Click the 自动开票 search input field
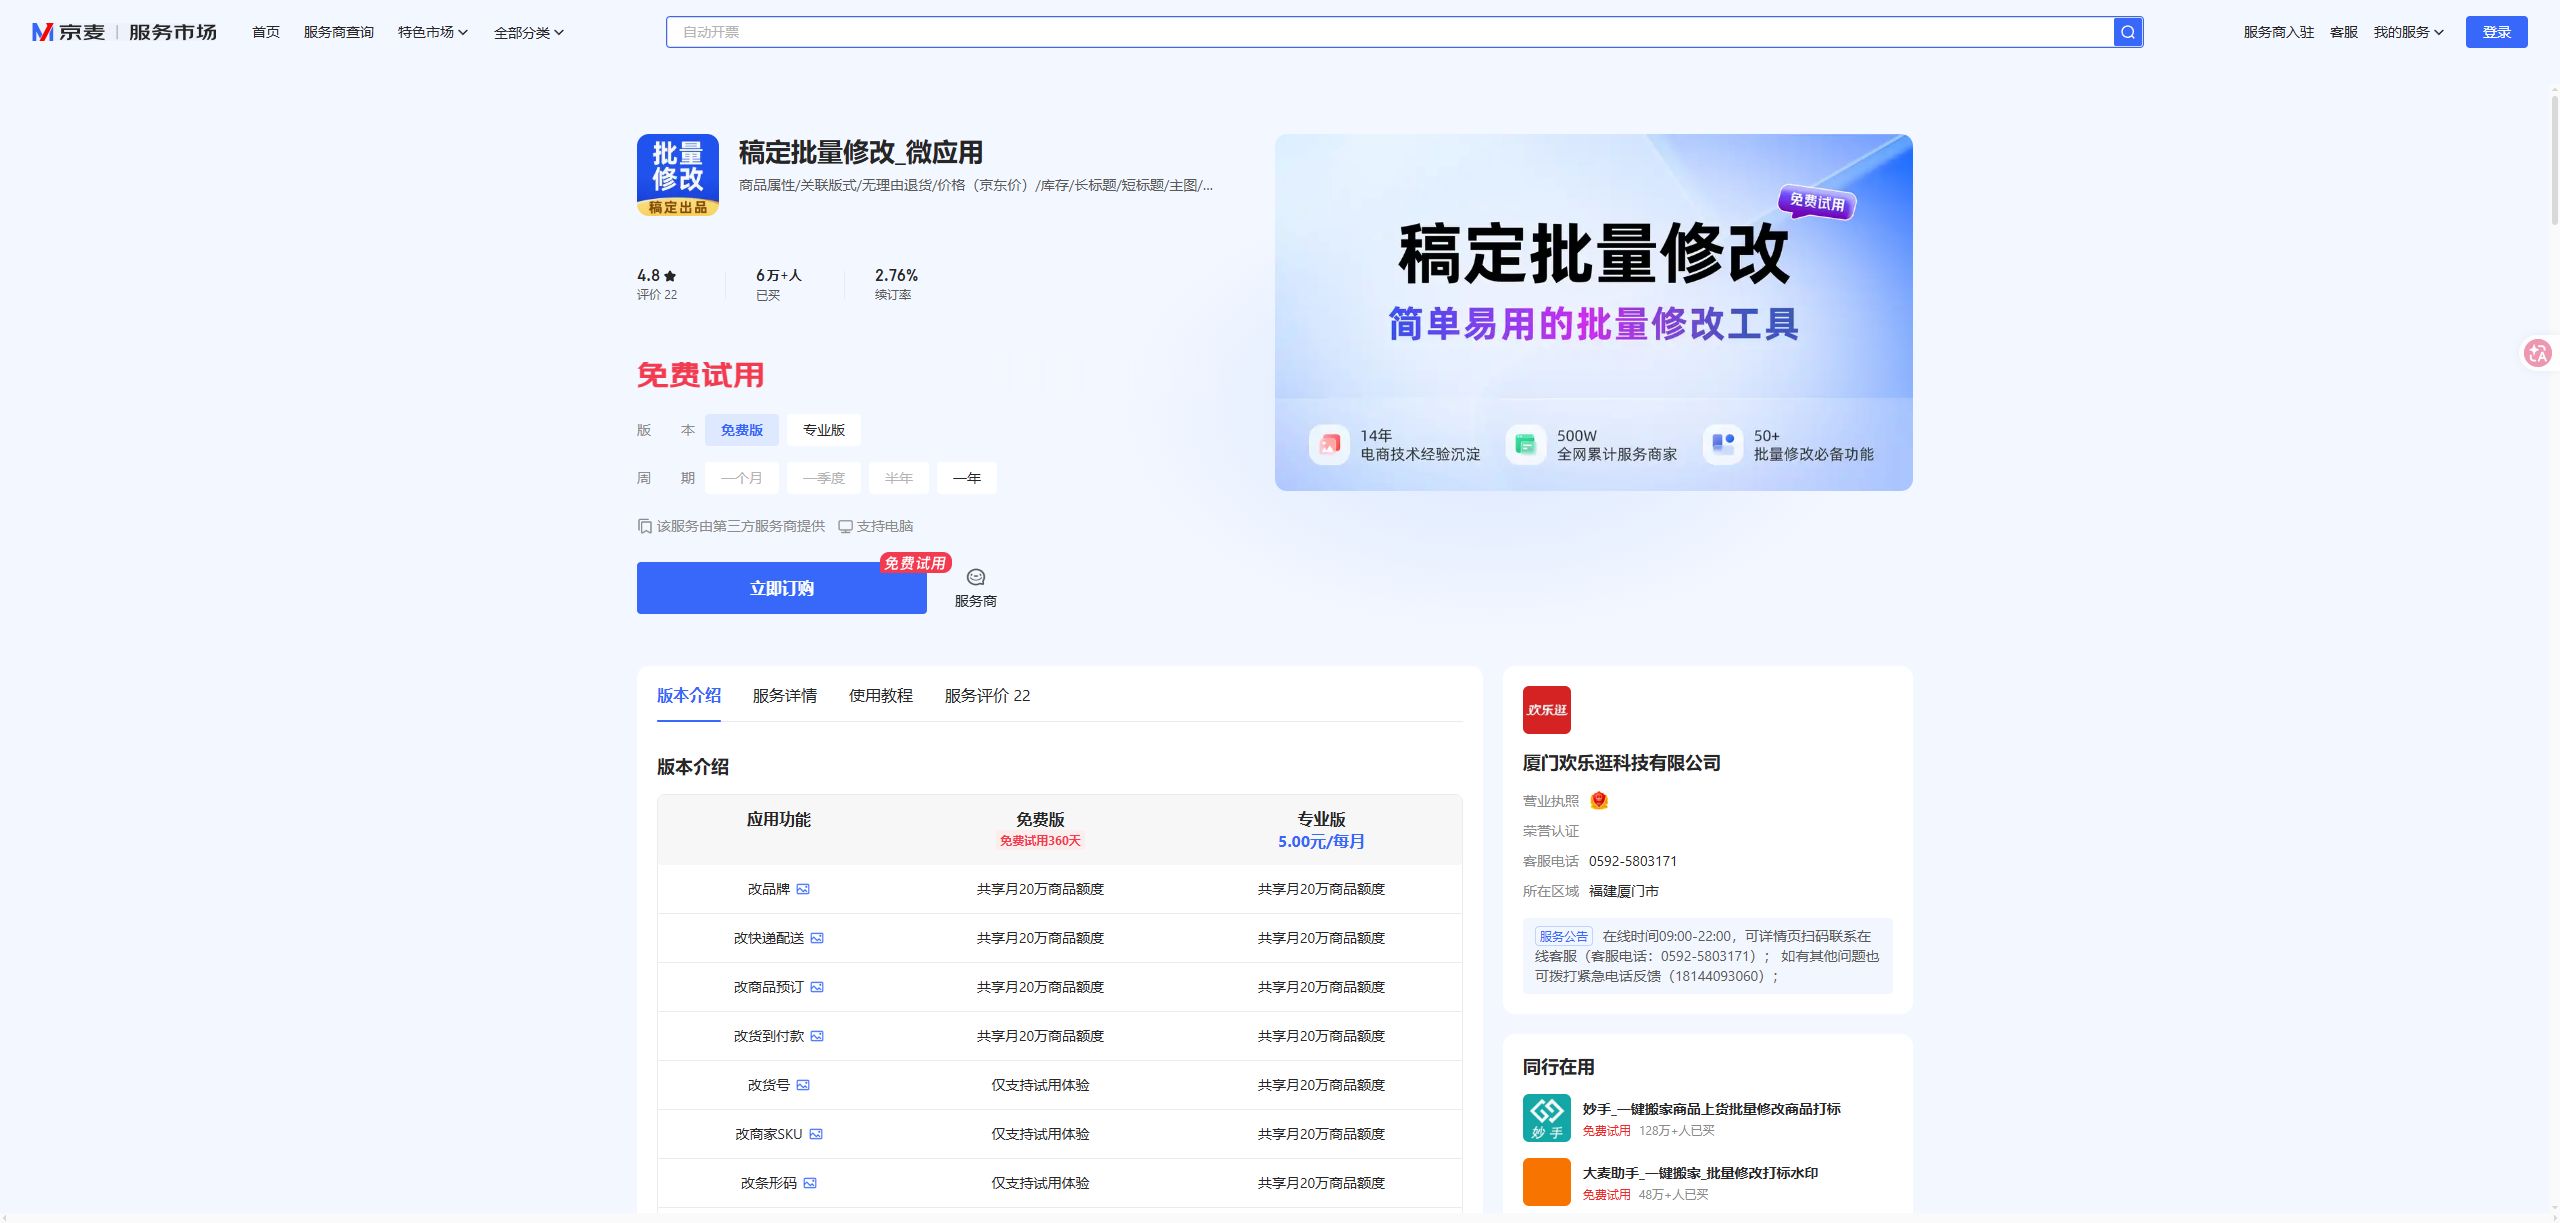Image resolution: width=2560 pixels, height=1223 pixels. 1390,32
